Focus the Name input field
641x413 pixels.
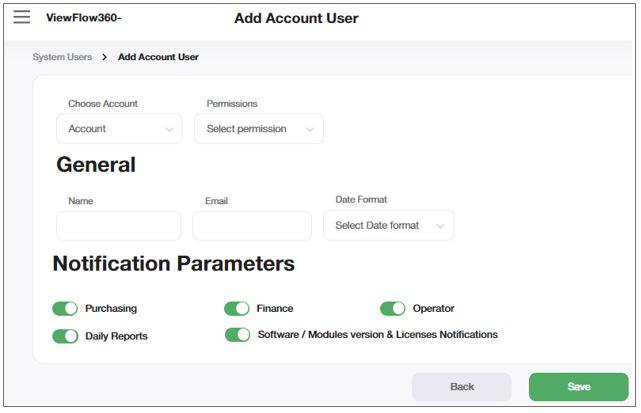tap(118, 225)
